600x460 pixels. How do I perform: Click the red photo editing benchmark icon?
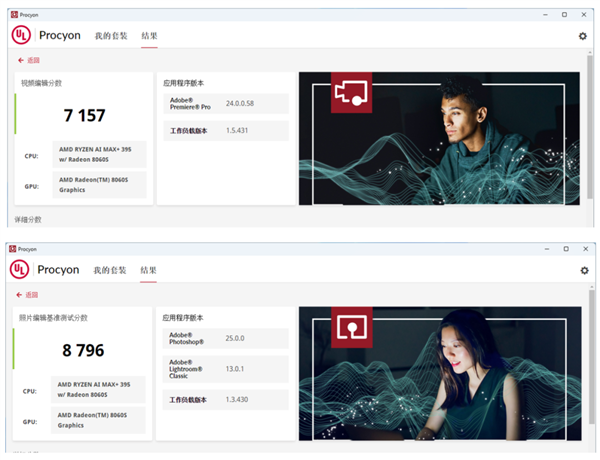(352, 327)
